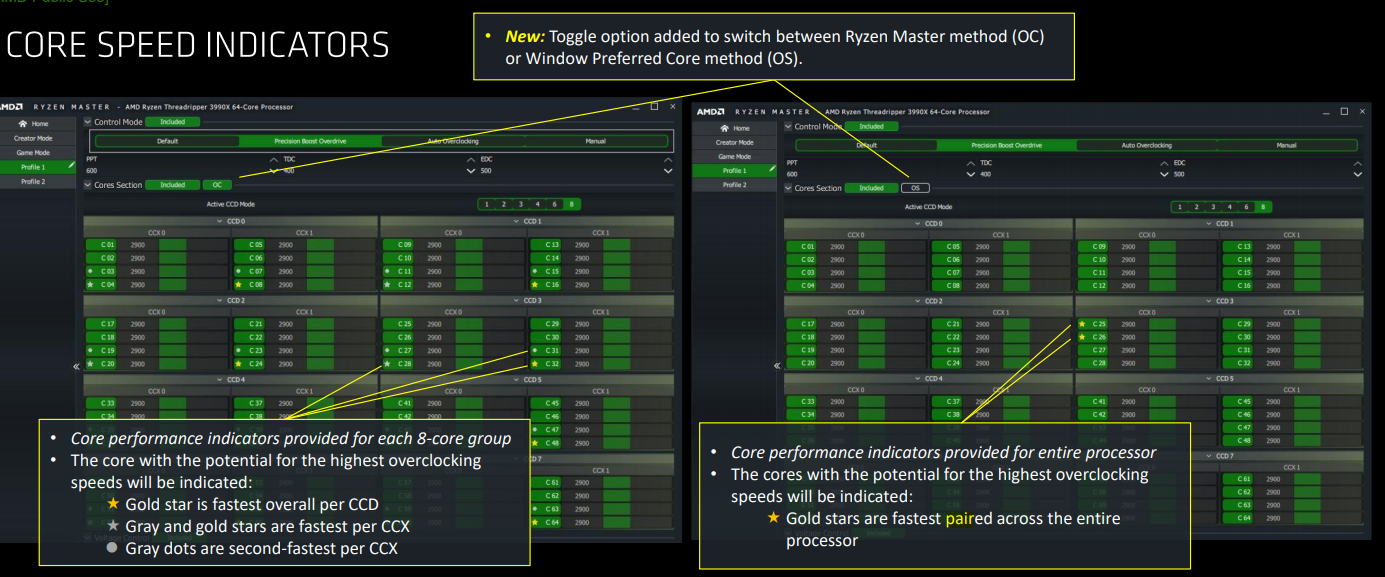
Task: Click the gold star beside C 26, right window
Action: pos(1082,337)
